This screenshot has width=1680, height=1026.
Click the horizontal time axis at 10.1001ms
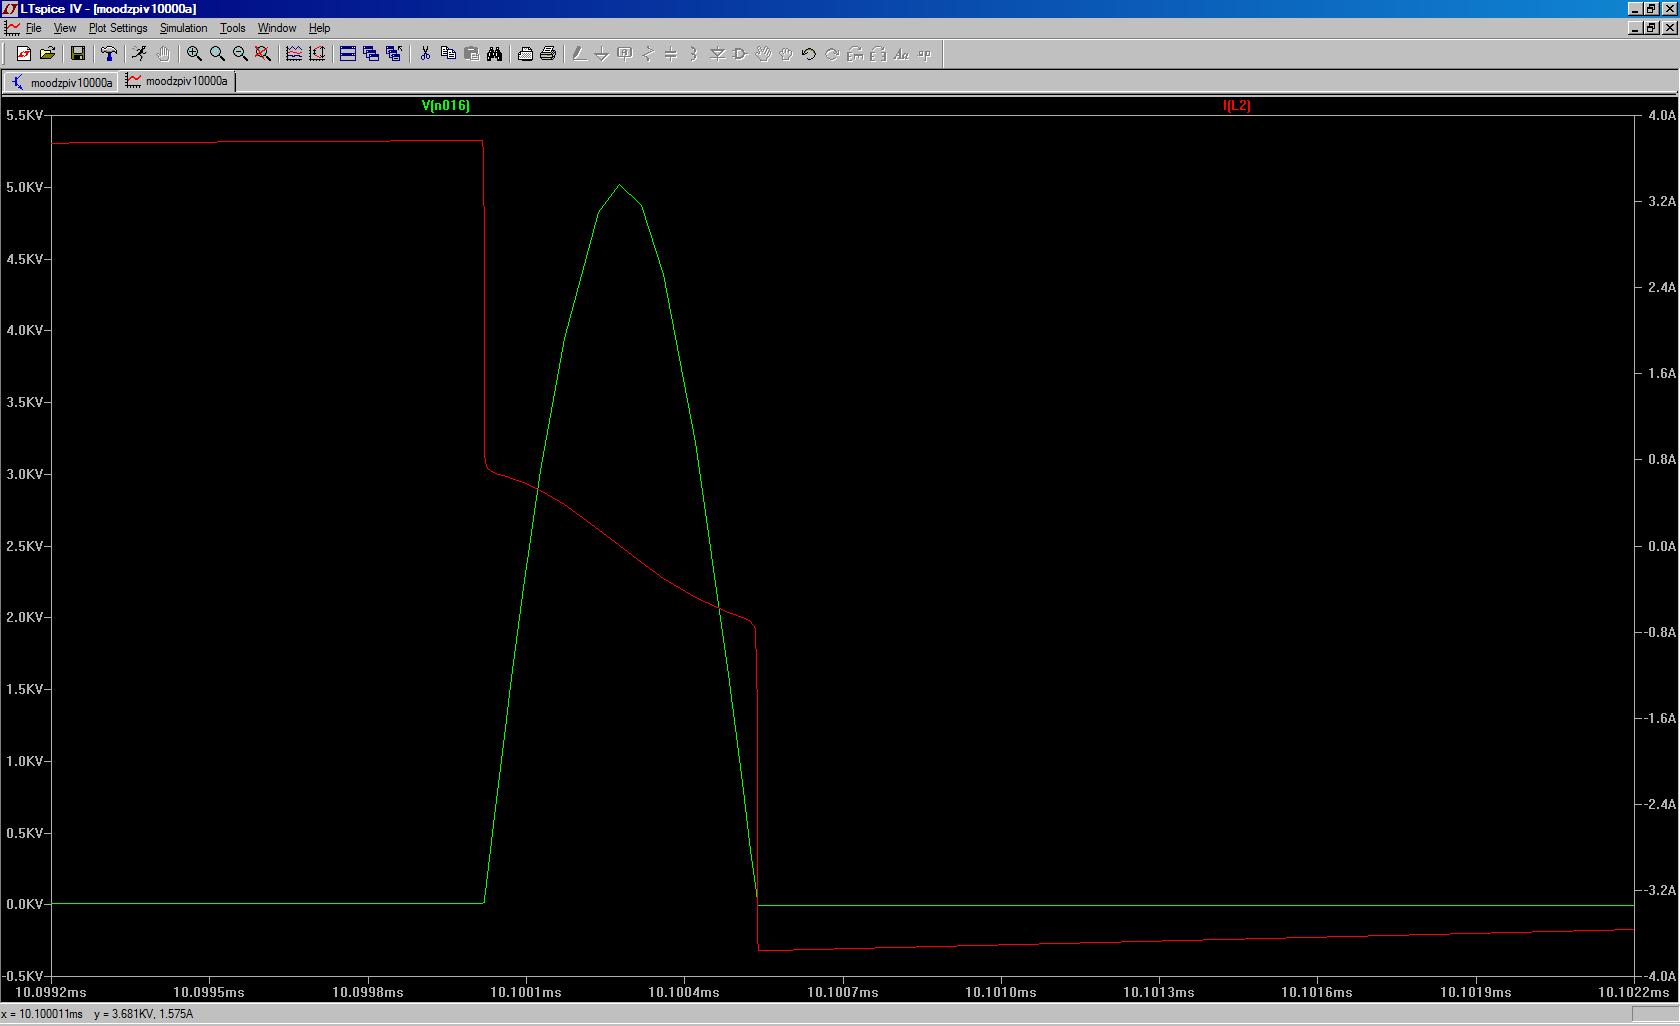(526, 992)
